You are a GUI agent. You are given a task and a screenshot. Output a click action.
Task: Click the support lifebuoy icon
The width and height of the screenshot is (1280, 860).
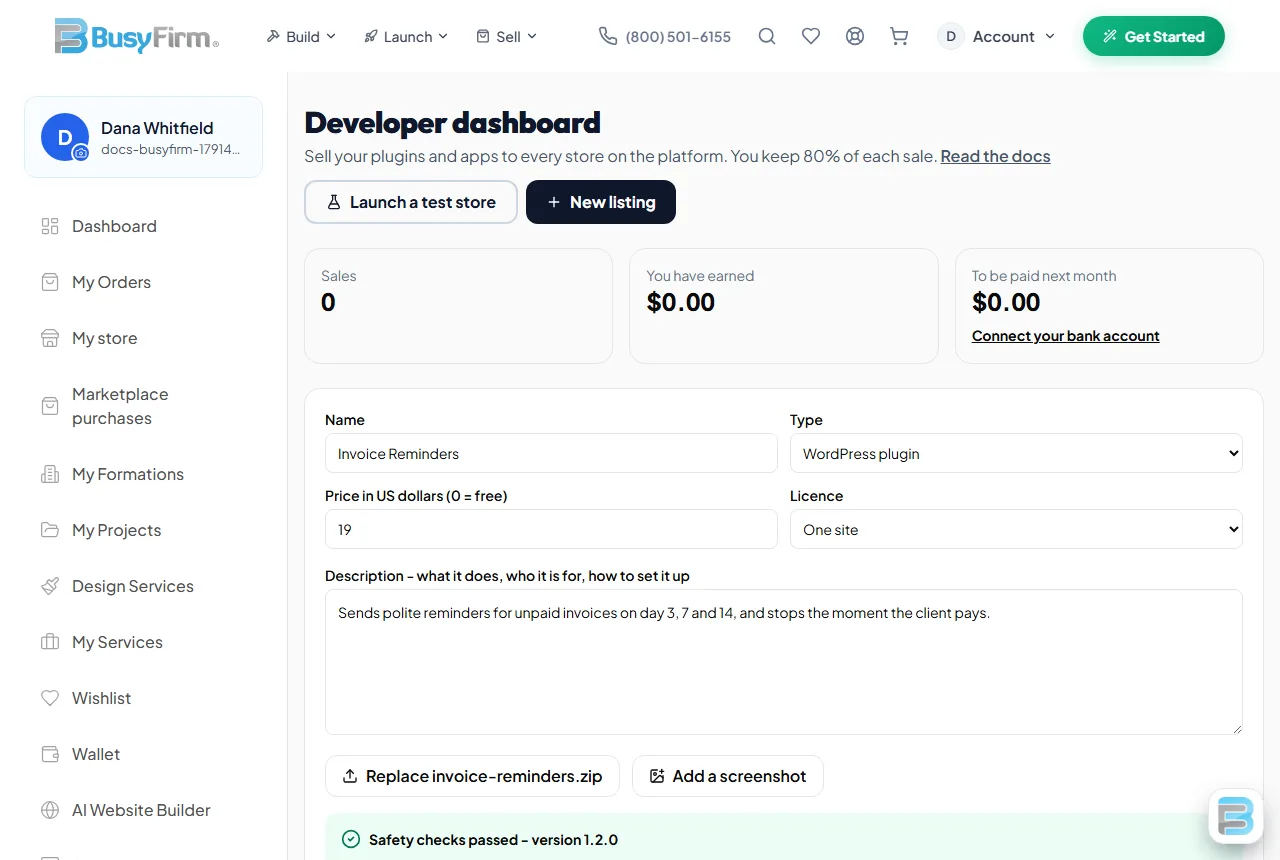(x=855, y=36)
